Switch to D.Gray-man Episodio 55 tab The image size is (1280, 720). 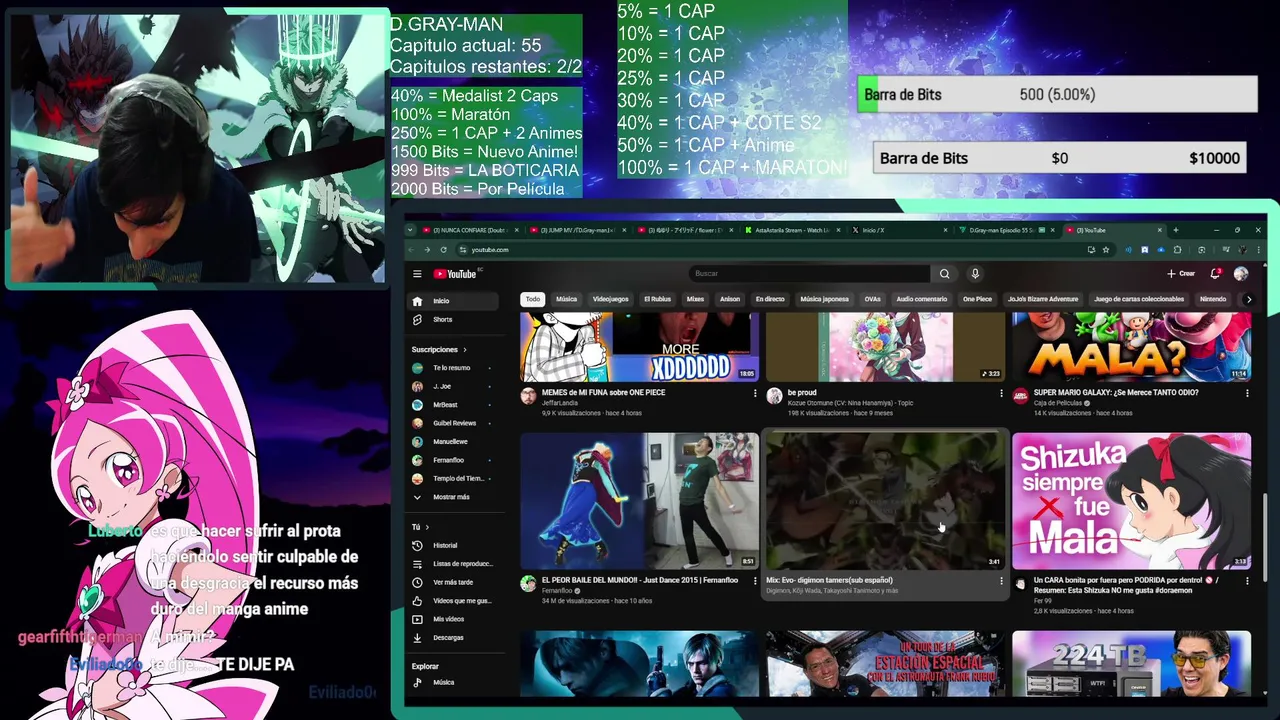tap(1005, 230)
